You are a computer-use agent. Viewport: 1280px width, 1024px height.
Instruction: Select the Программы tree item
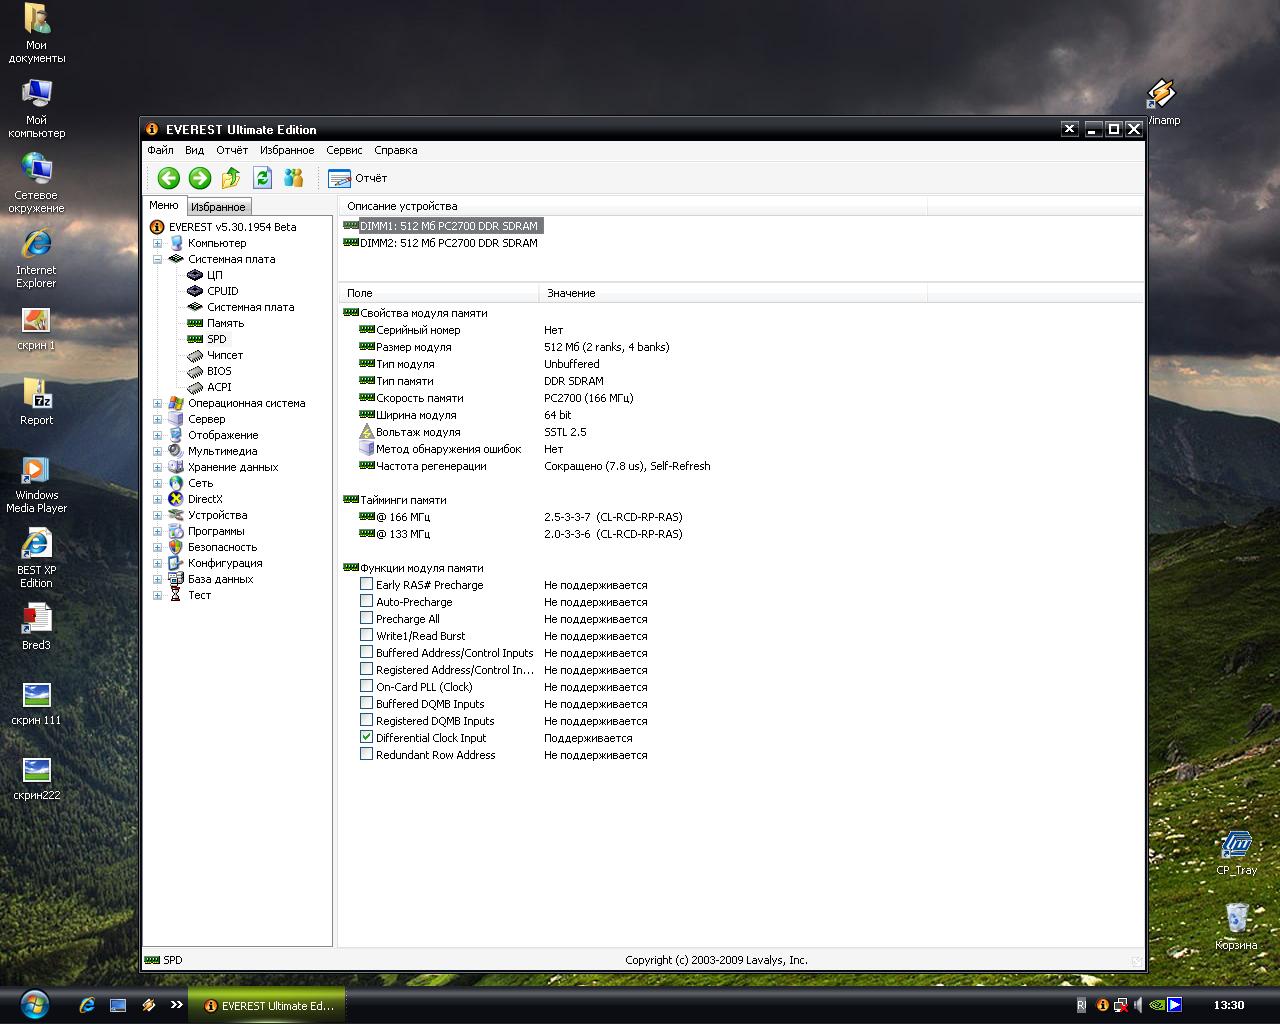[216, 531]
